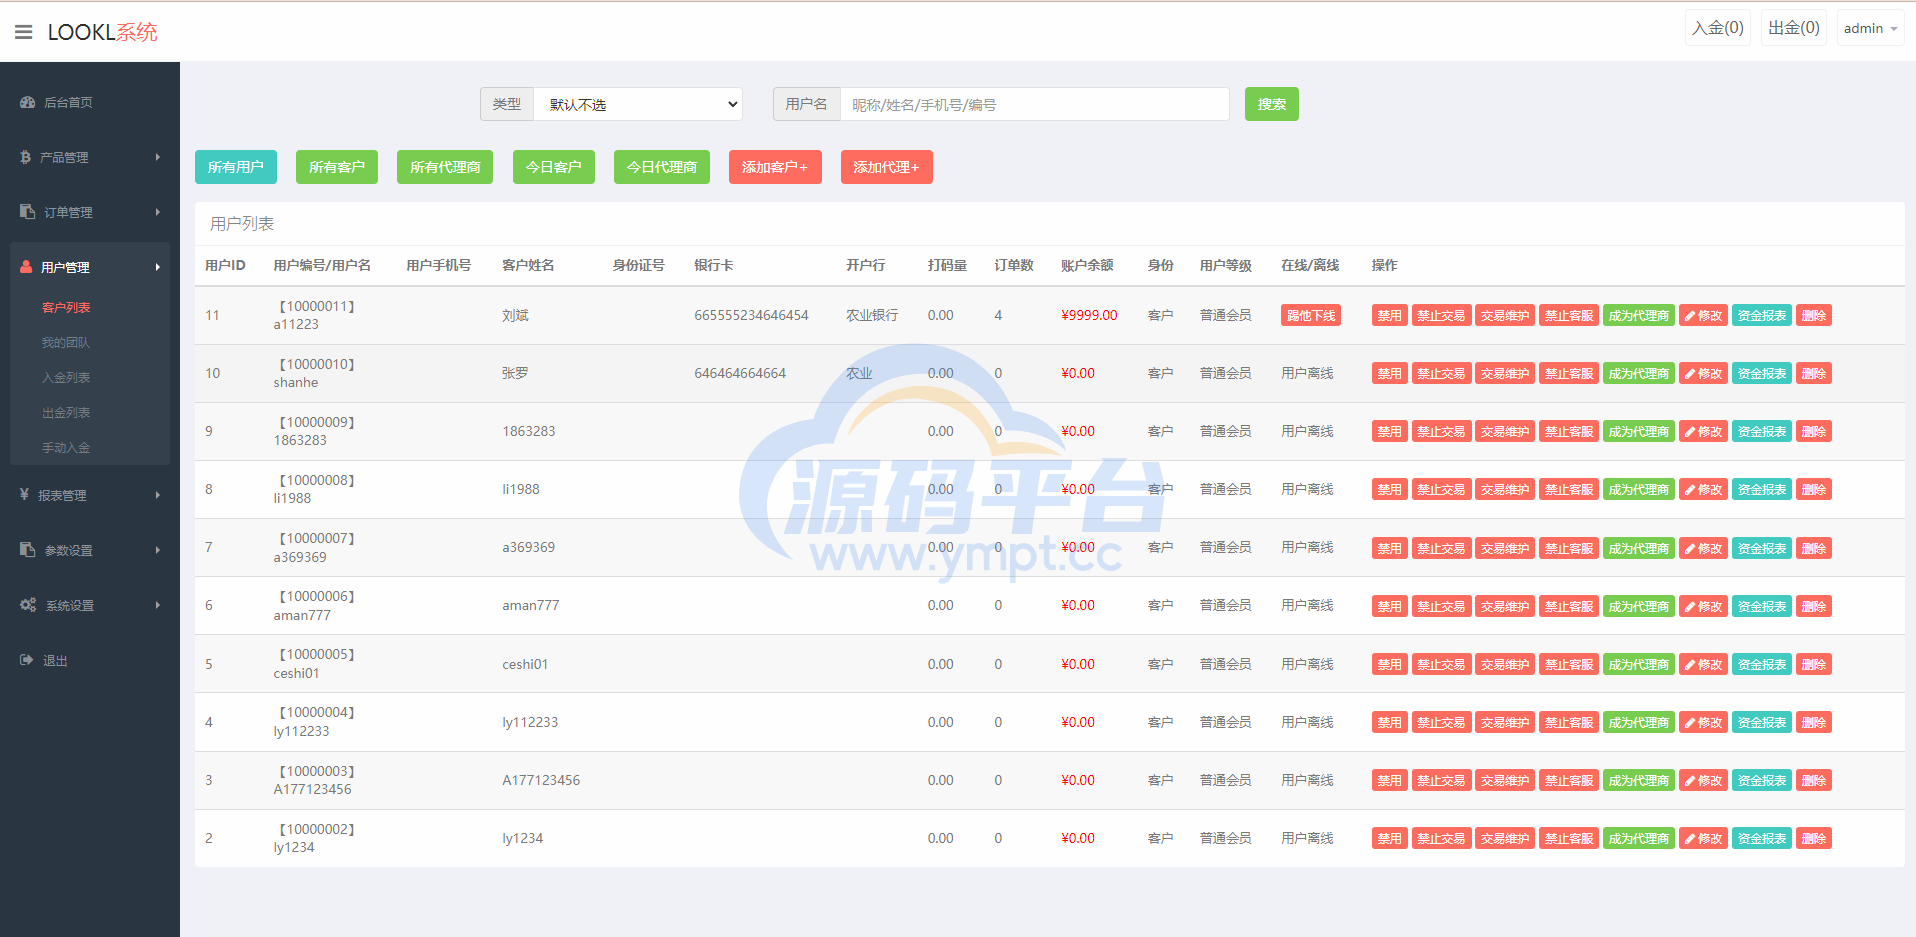The image size is (1916, 937).
Task: Click 成为代理商 for user A177123456
Action: coord(1639,780)
